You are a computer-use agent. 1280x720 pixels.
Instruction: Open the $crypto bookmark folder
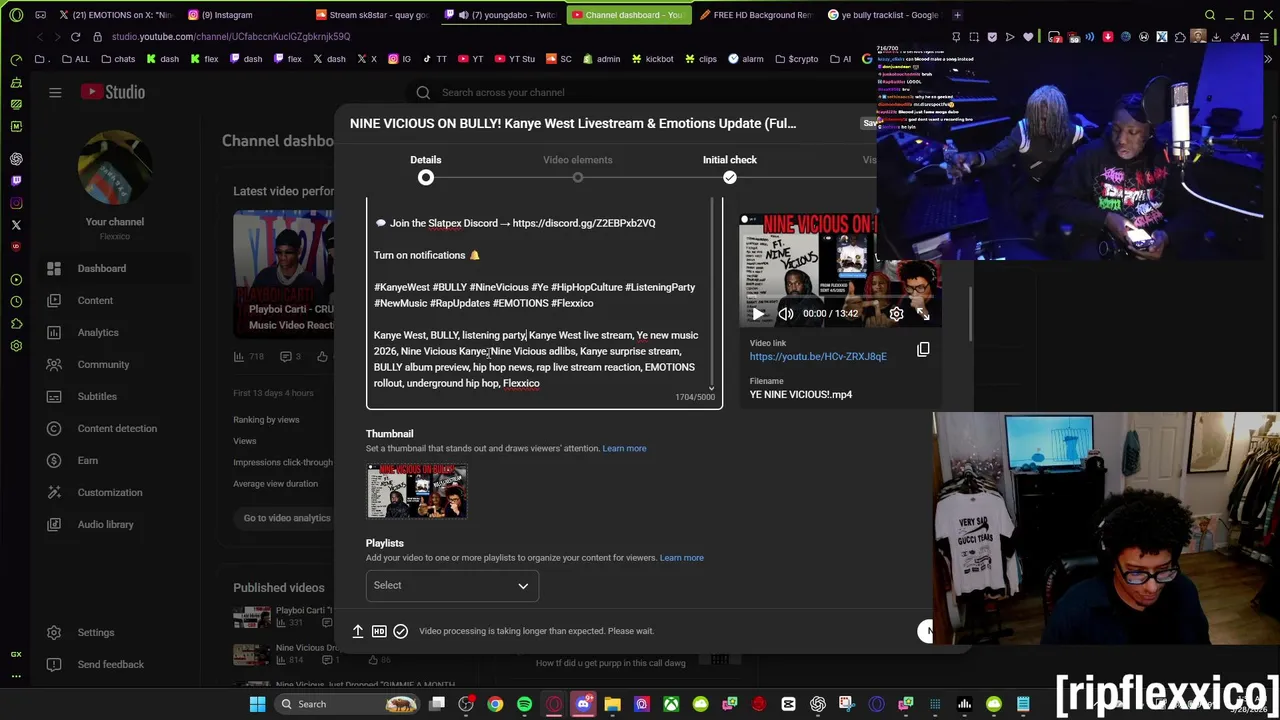click(797, 59)
